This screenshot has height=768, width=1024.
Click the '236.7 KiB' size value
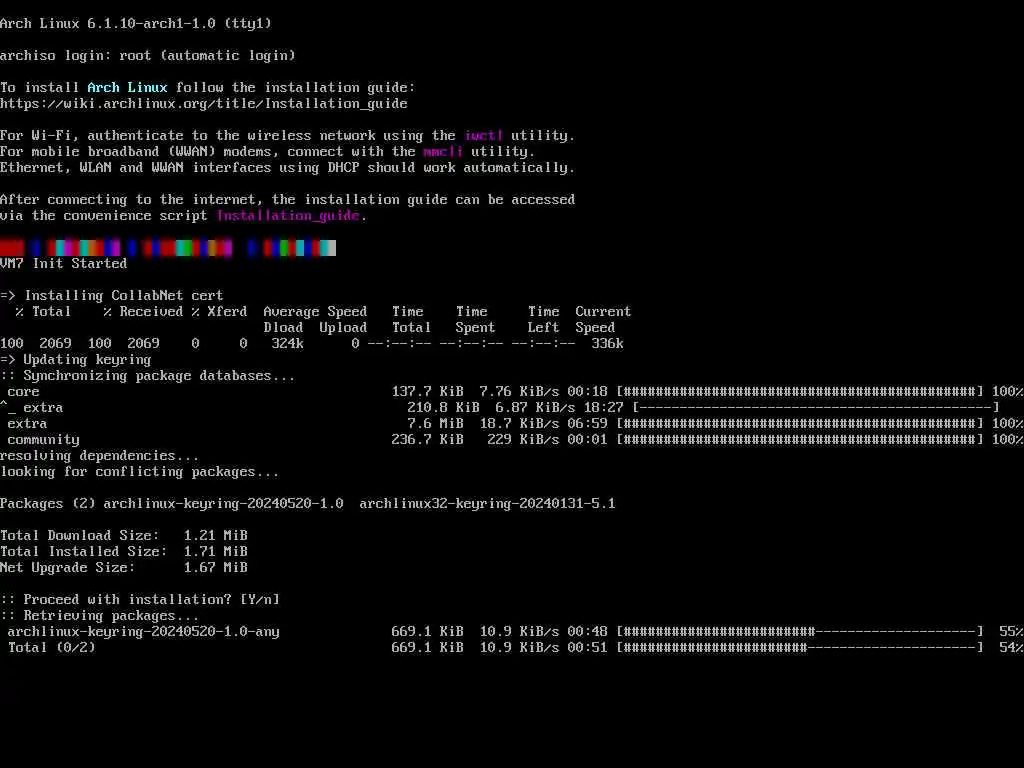tap(427, 440)
